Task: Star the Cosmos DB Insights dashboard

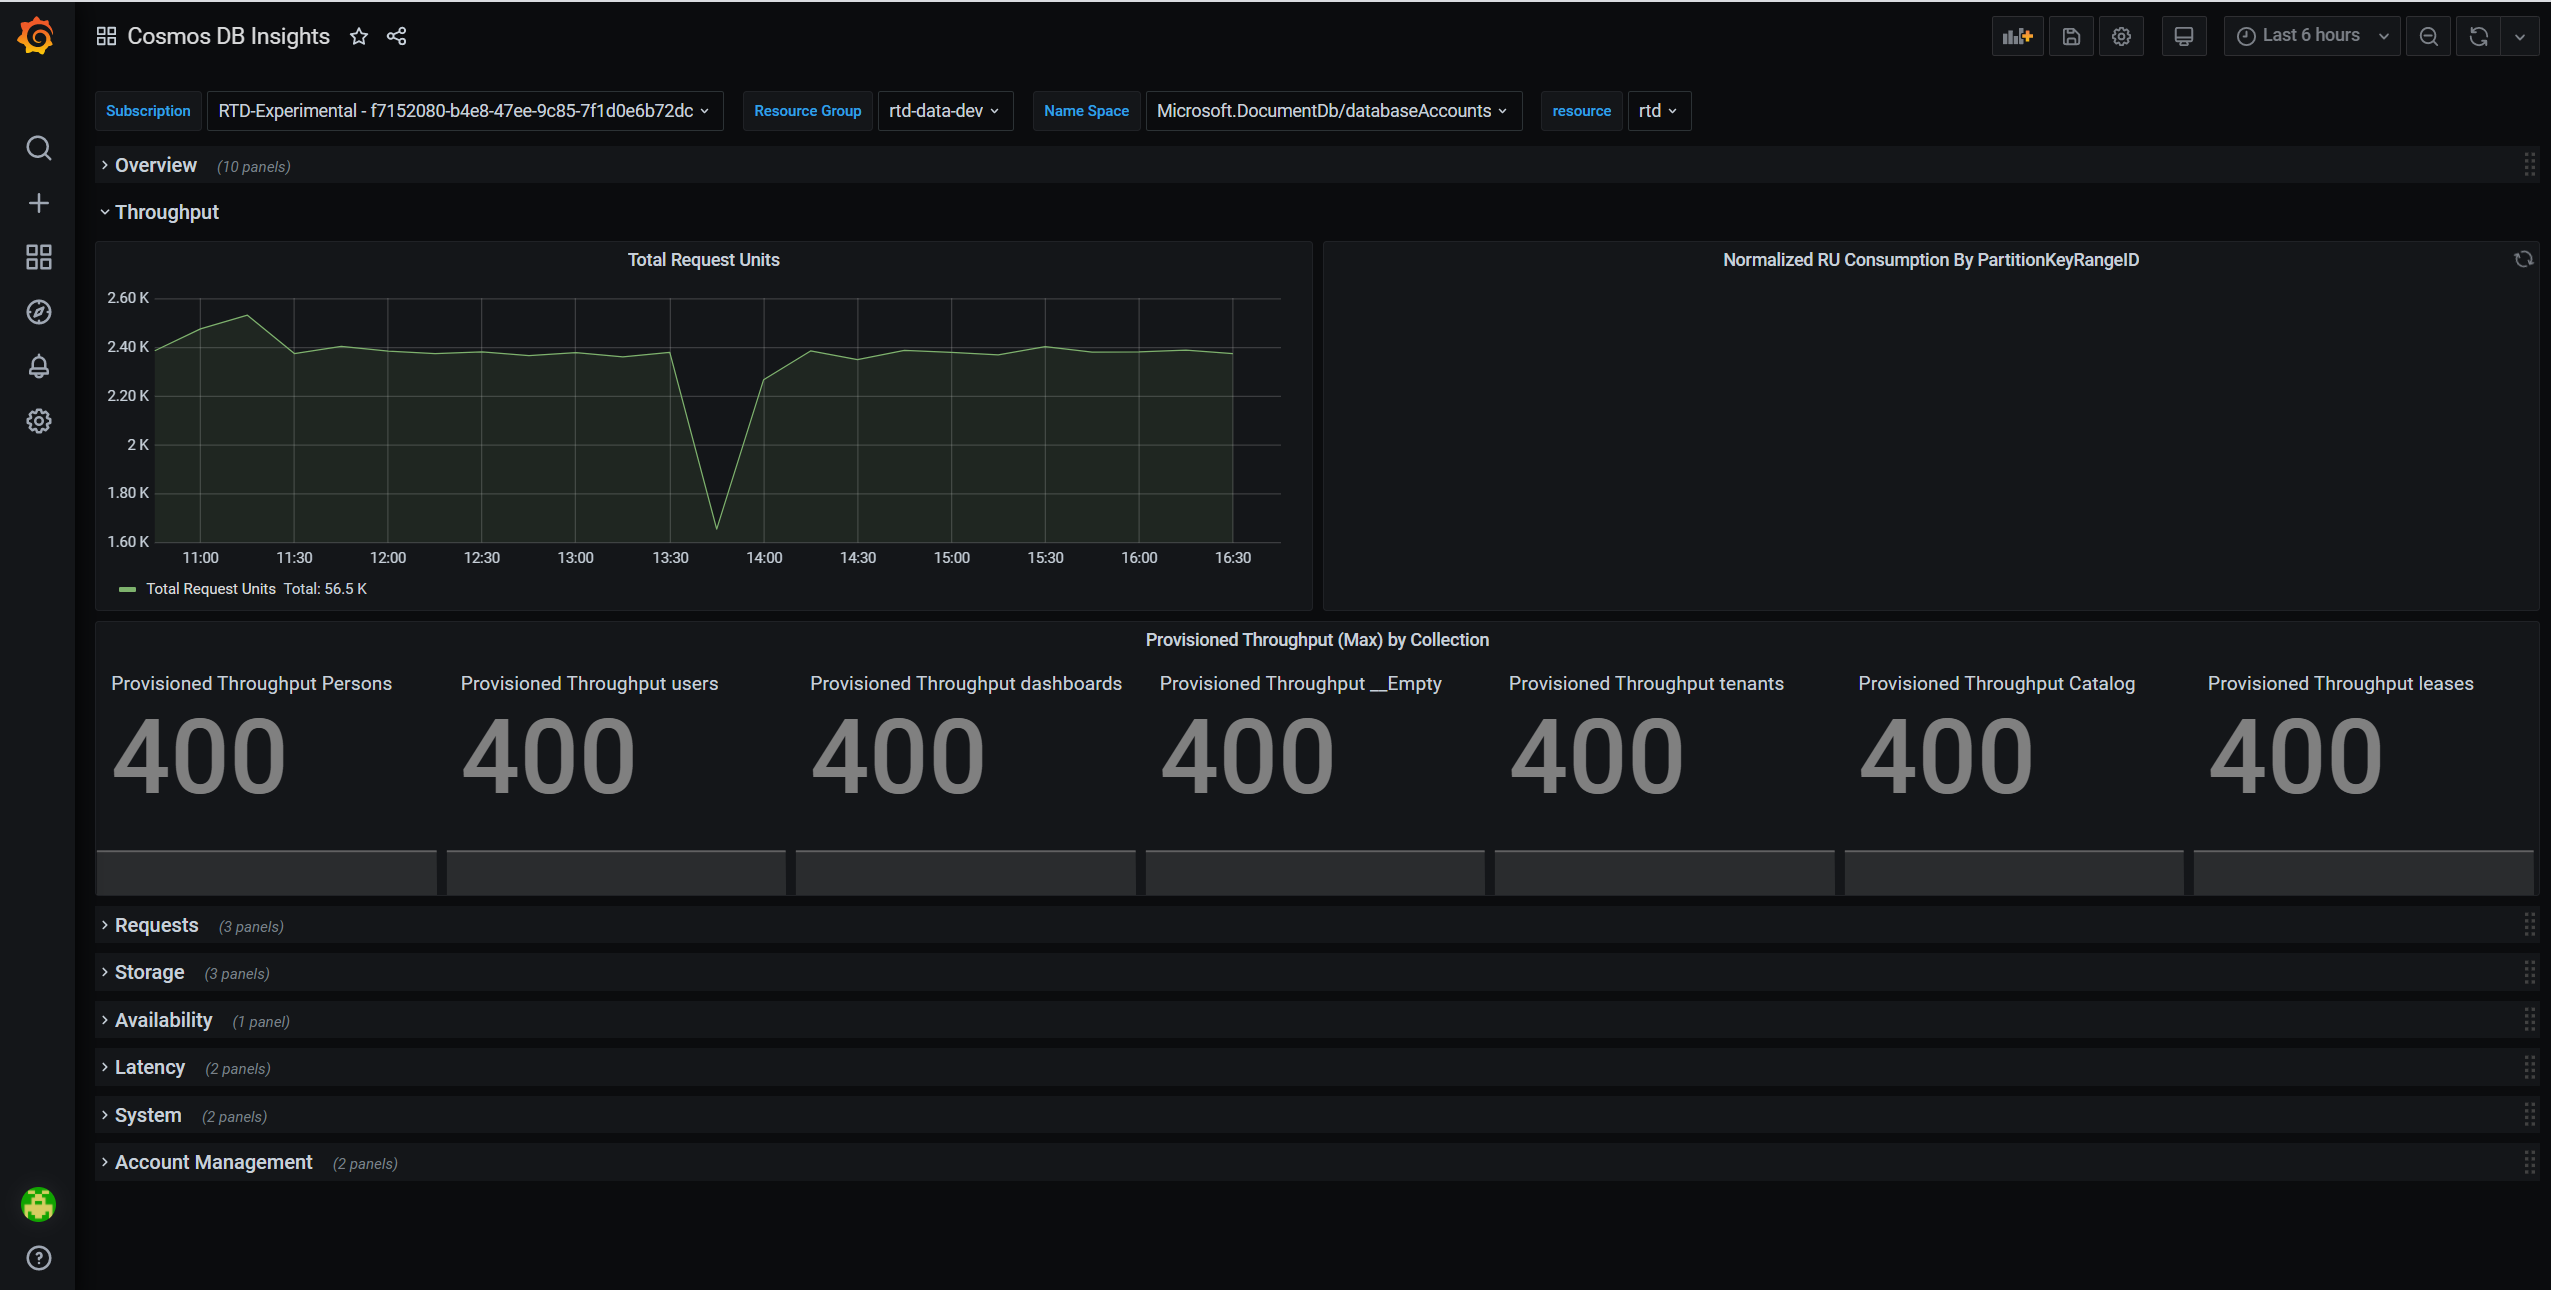Action: pyautogui.click(x=359, y=37)
